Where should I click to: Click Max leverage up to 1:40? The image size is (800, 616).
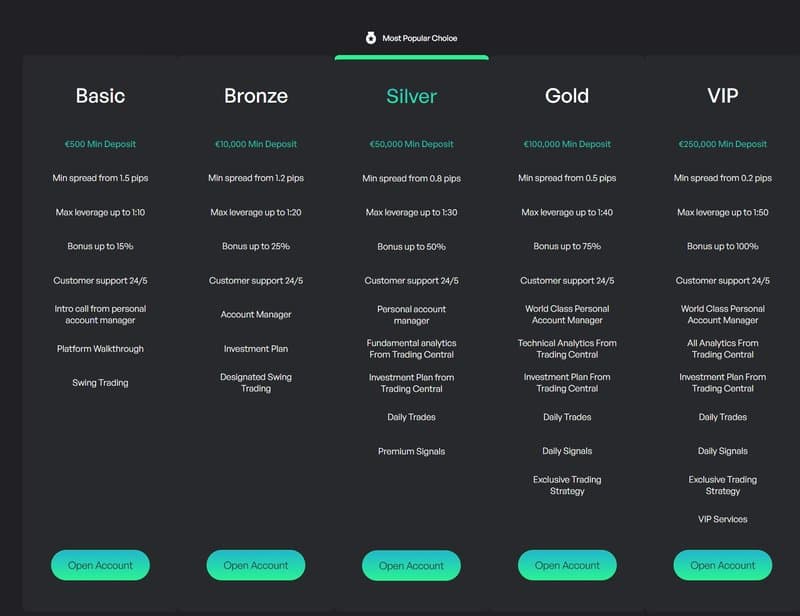tap(567, 212)
